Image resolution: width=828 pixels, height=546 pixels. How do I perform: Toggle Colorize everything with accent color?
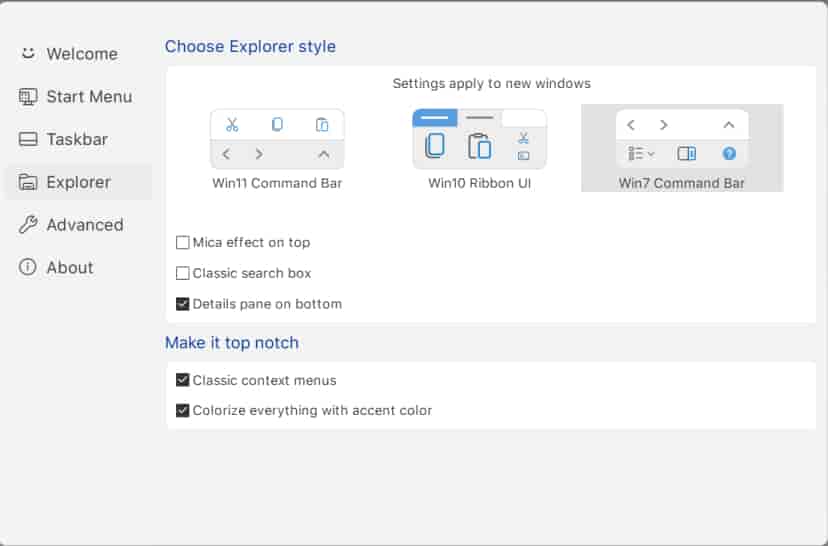pyautogui.click(x=183, y=410)
